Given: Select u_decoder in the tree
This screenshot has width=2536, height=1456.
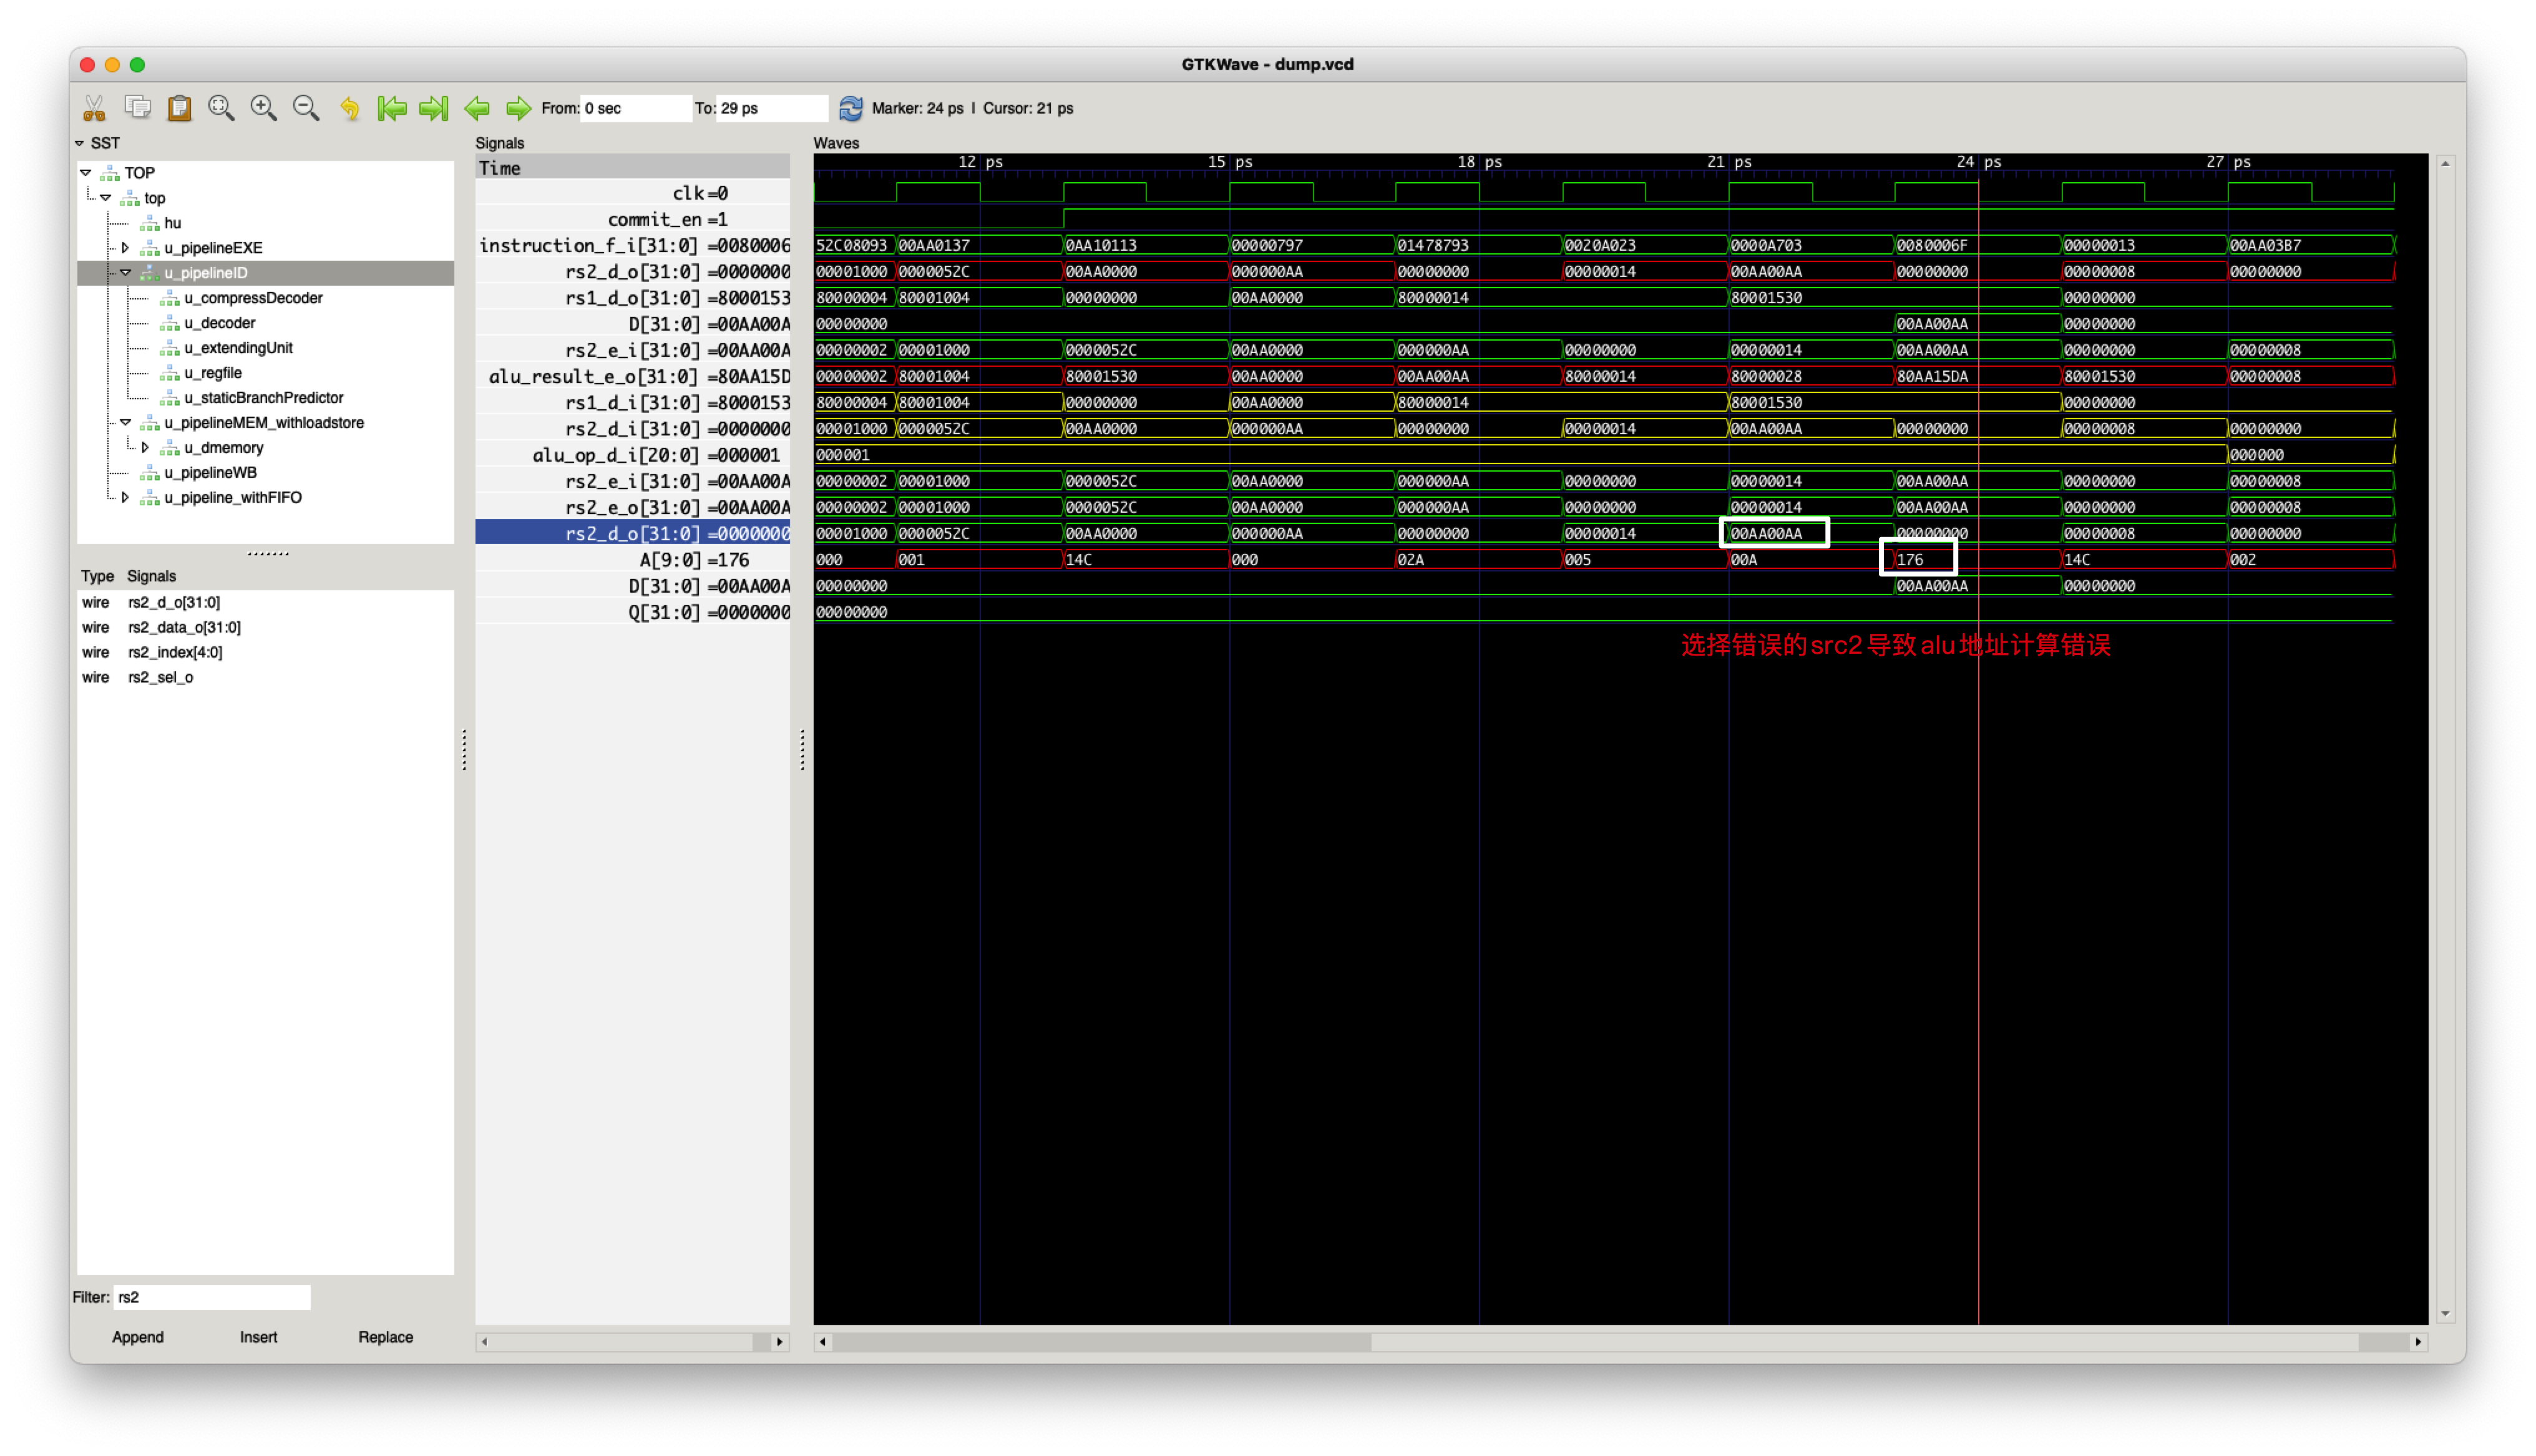Looking at the screenshot, I should (x=220, y=323).
